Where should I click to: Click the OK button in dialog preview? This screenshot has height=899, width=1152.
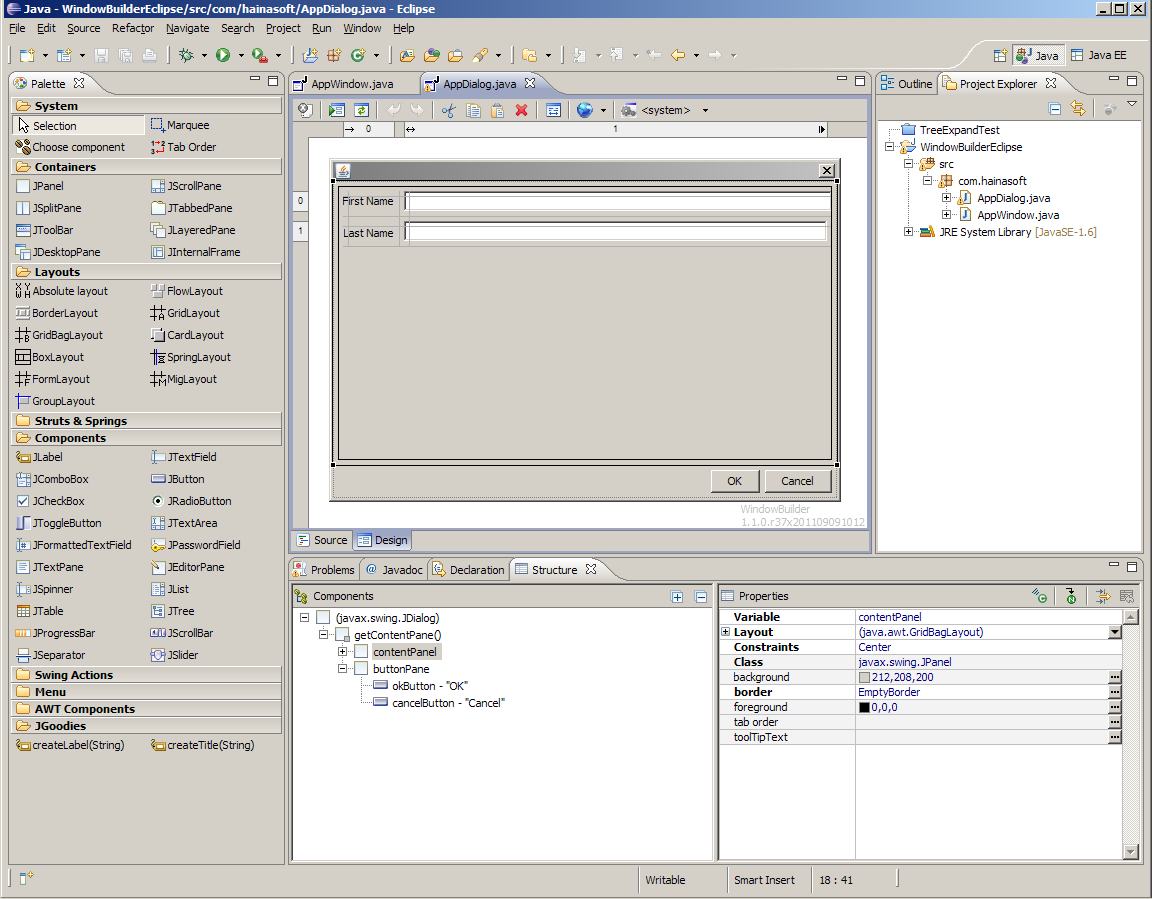[x=734, y=481]
